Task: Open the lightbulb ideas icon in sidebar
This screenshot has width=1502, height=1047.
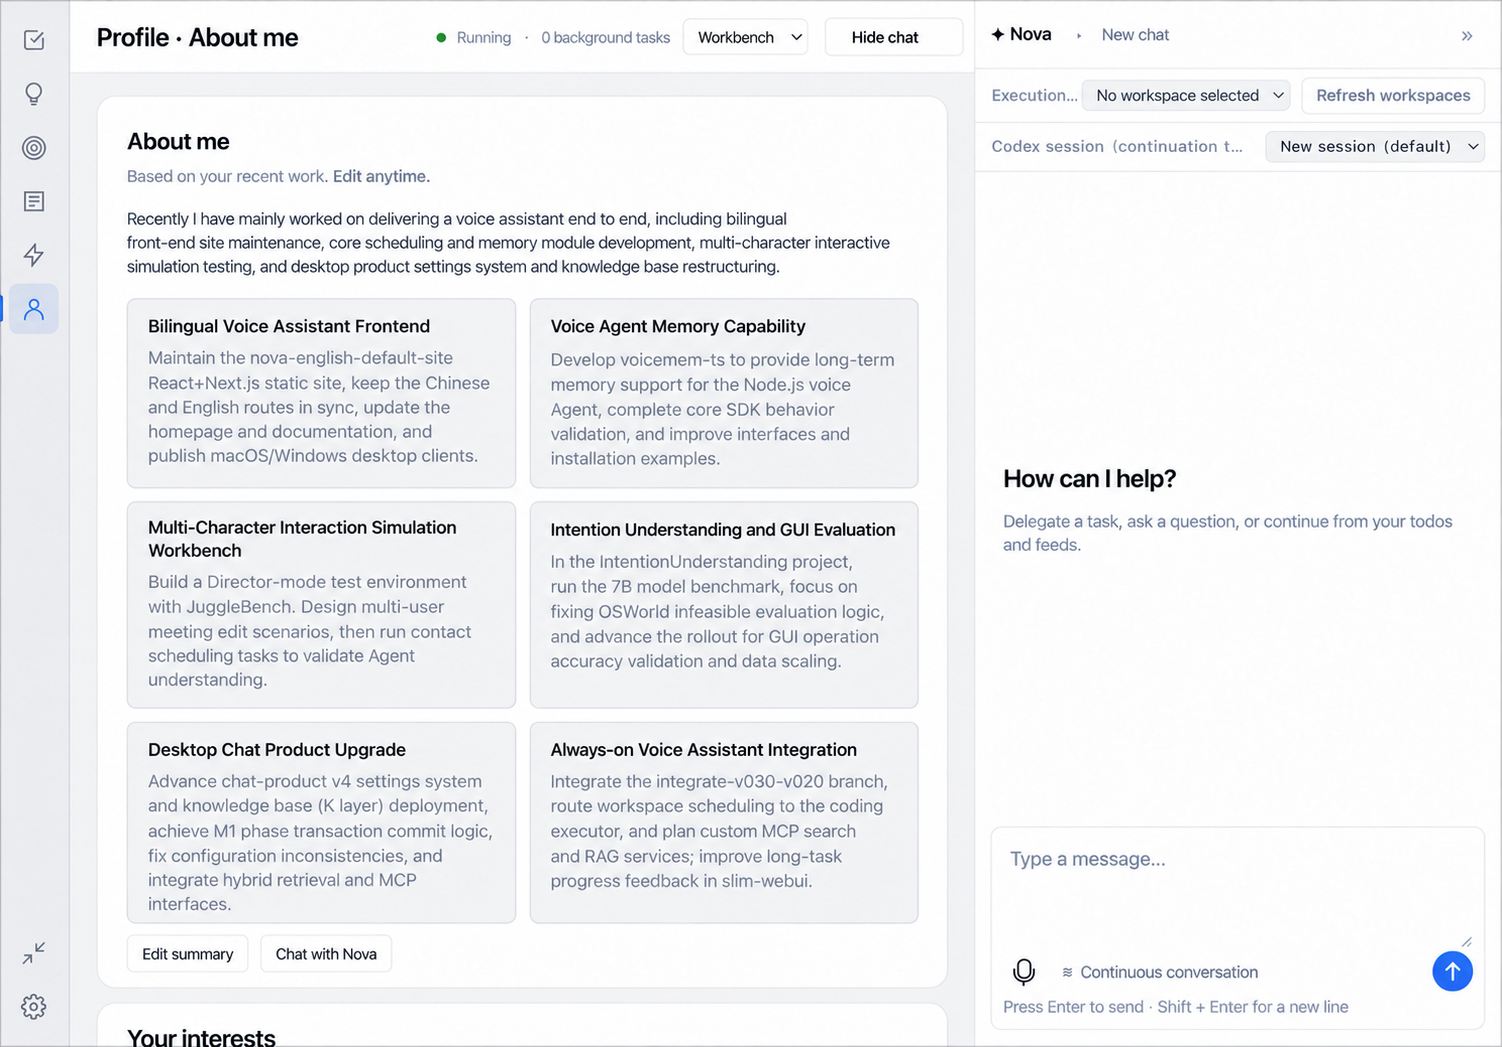Action: coord(34,94)
